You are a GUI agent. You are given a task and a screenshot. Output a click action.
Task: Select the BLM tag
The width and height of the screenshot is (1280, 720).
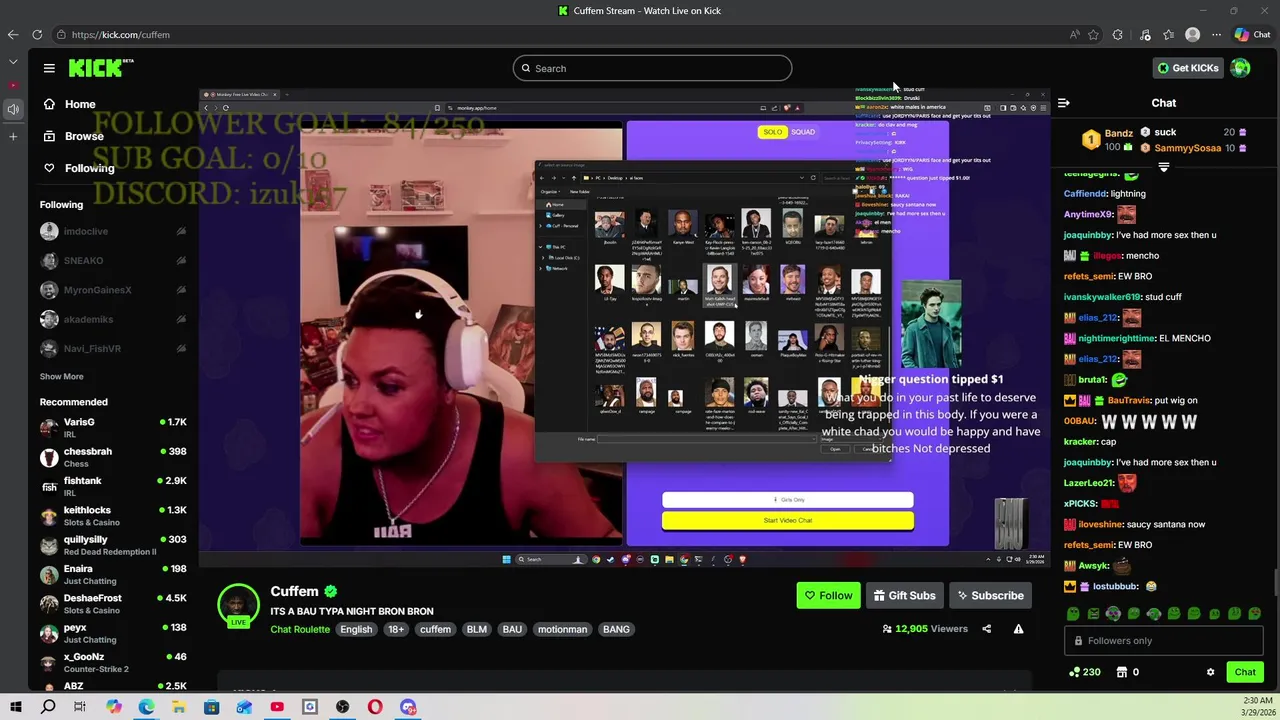[477, 629]
